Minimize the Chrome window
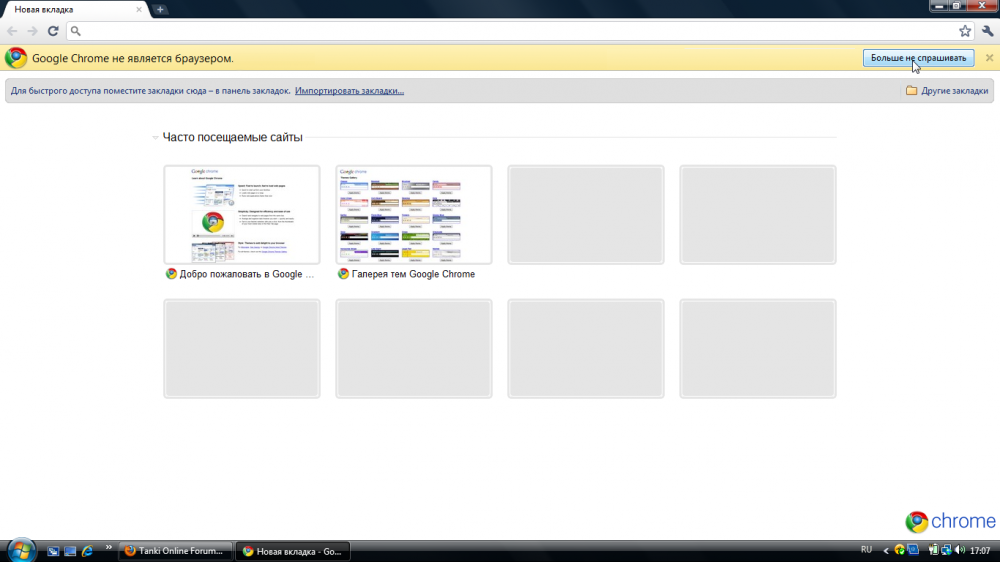The height and width of the screenshot is (562, 1000). (x=939, y=5)
